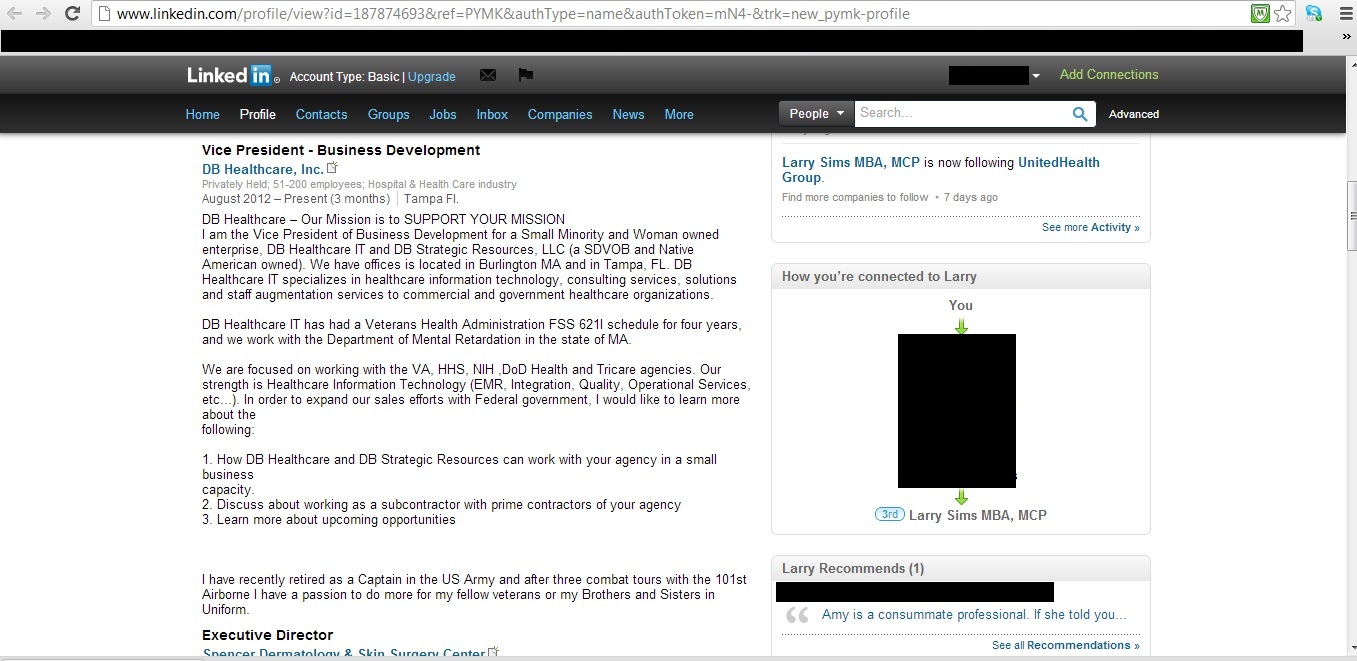This screenshot has width=1357, height=661.
Task: Click the blue search magnifier icon
Action: (x=1080, y=114)
